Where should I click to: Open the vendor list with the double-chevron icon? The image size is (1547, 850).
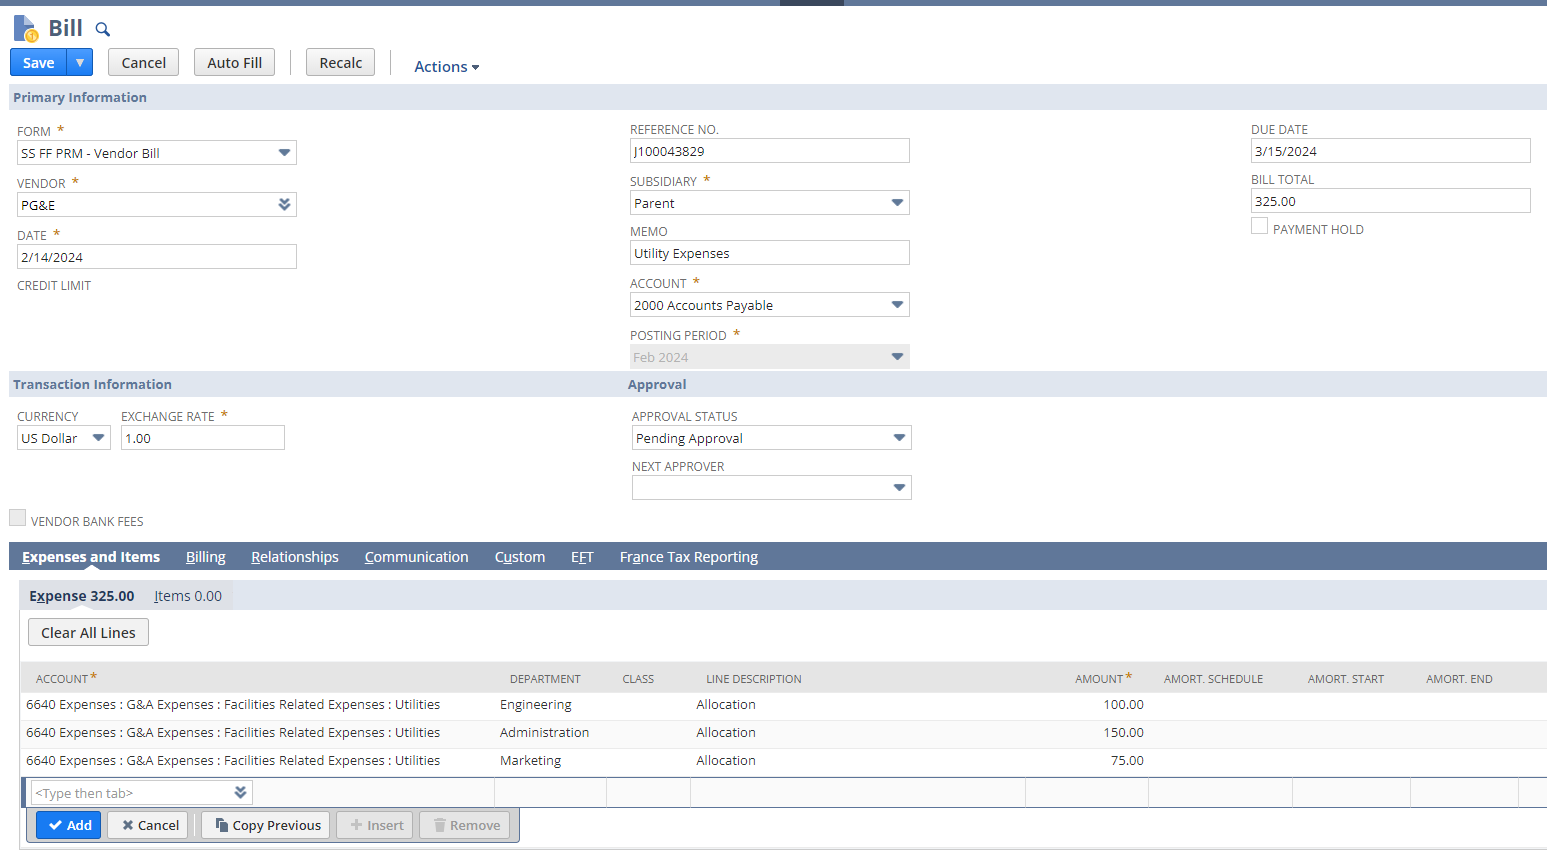click(x=284, y=204)
